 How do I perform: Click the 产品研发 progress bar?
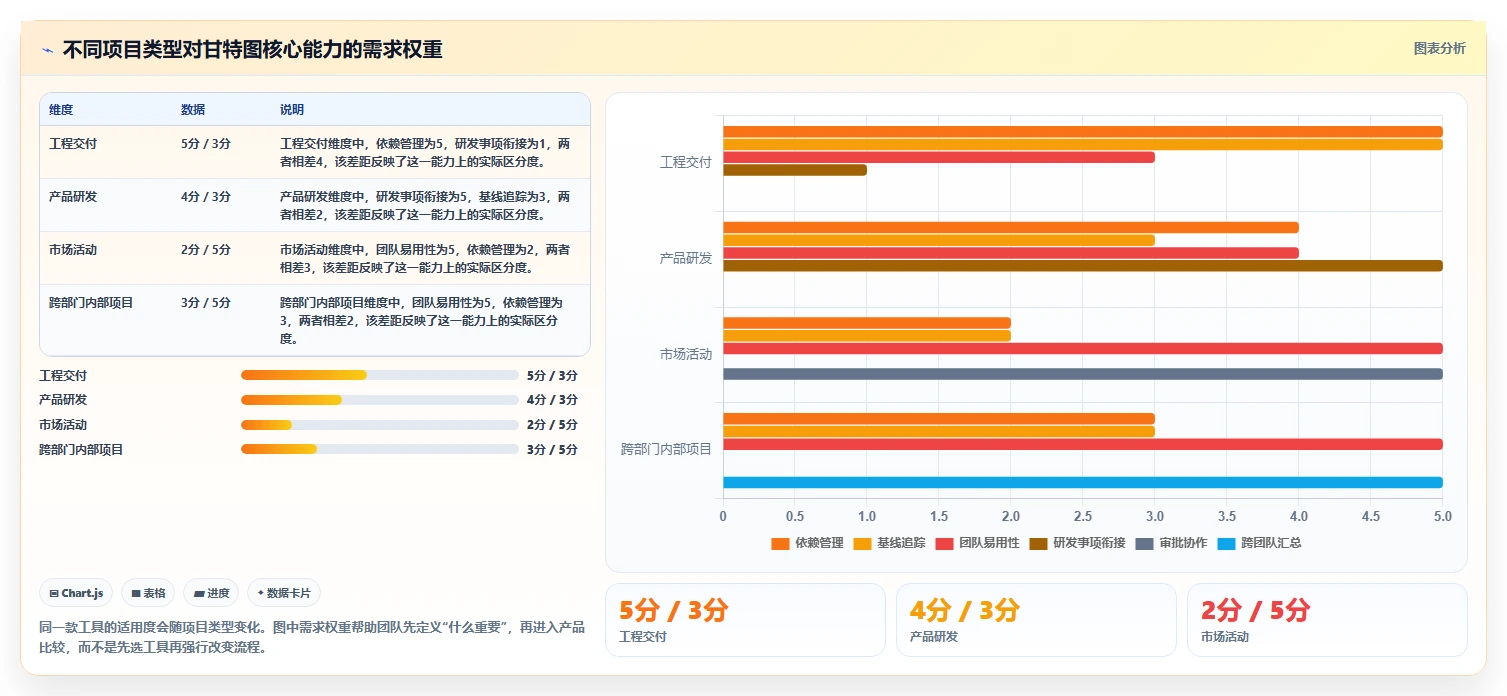[x=380, y=400]
